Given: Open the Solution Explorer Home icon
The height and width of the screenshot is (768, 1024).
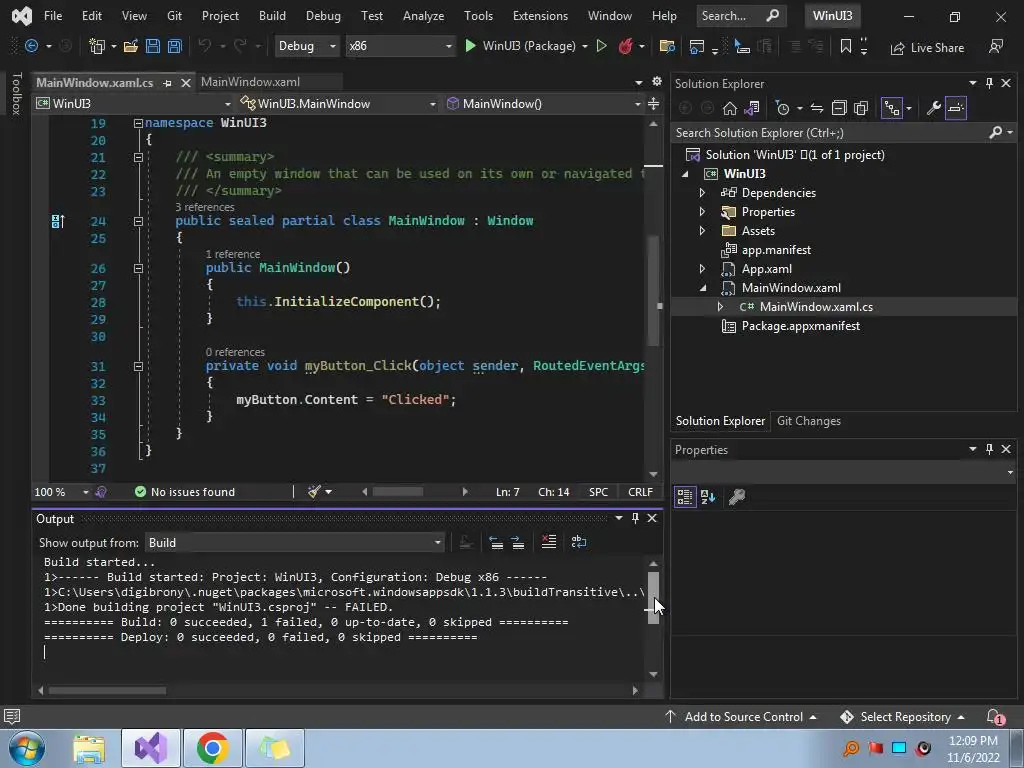Looking at the screenshot, I should point(729,108).
